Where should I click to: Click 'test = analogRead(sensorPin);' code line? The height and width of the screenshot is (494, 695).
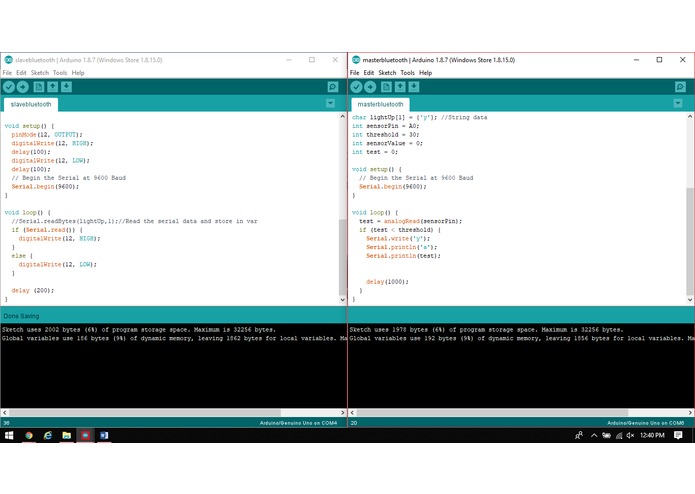tap(410, 221)
